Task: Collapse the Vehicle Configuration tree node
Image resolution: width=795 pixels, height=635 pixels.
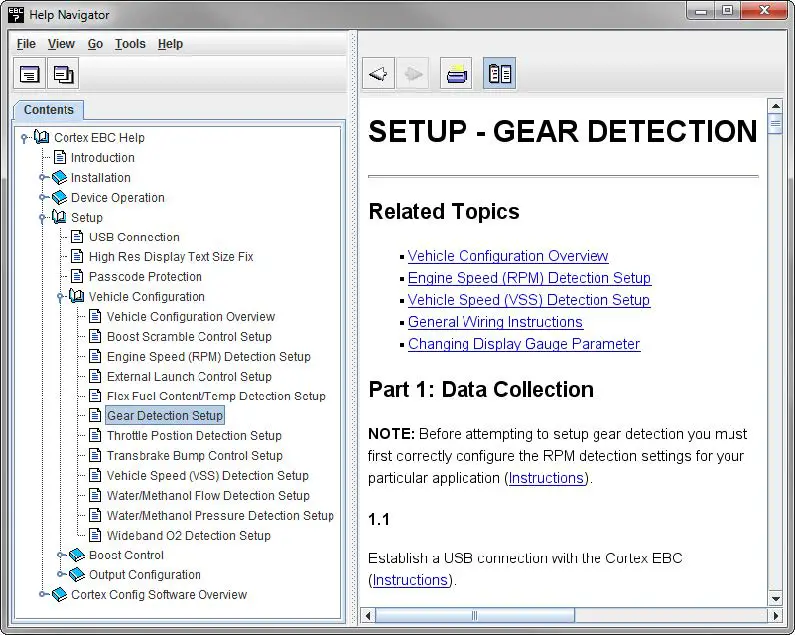Action: [61, 297]
